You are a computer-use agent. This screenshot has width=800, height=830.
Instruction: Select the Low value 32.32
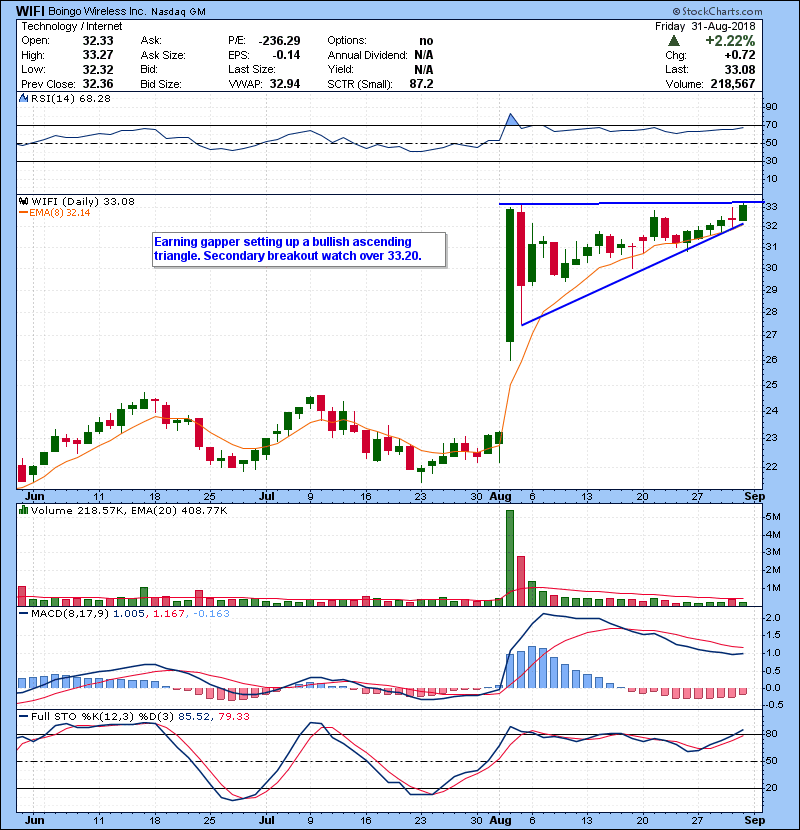point(98,69)
